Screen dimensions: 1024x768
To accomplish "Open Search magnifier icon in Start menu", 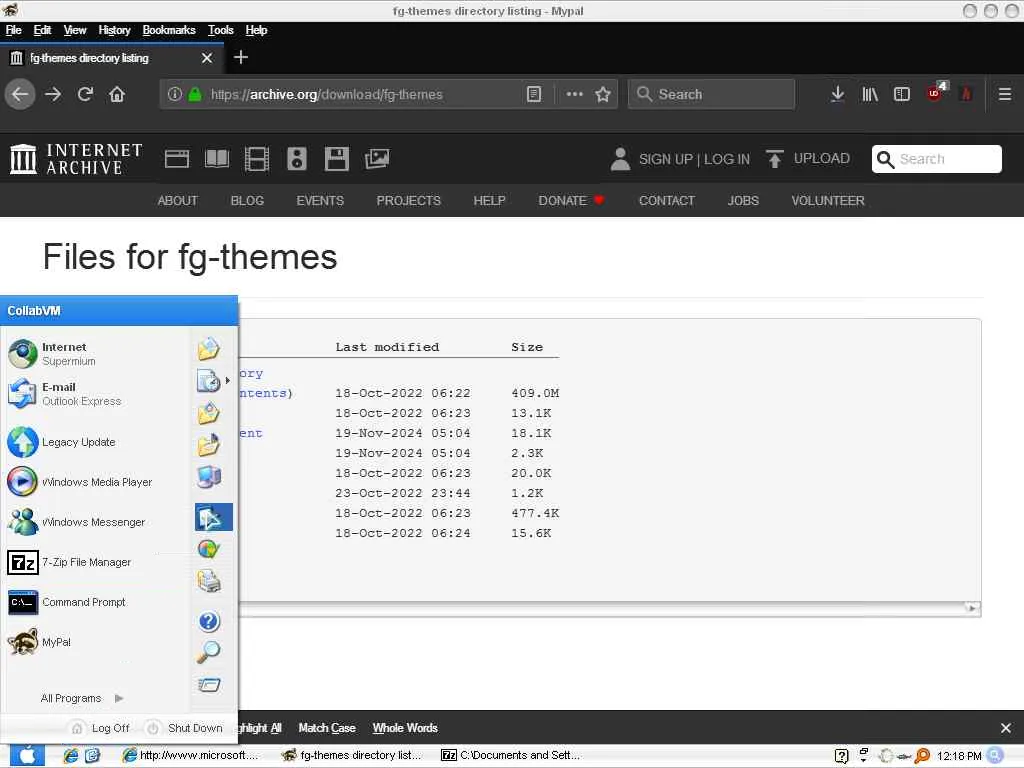I will 208,652.
